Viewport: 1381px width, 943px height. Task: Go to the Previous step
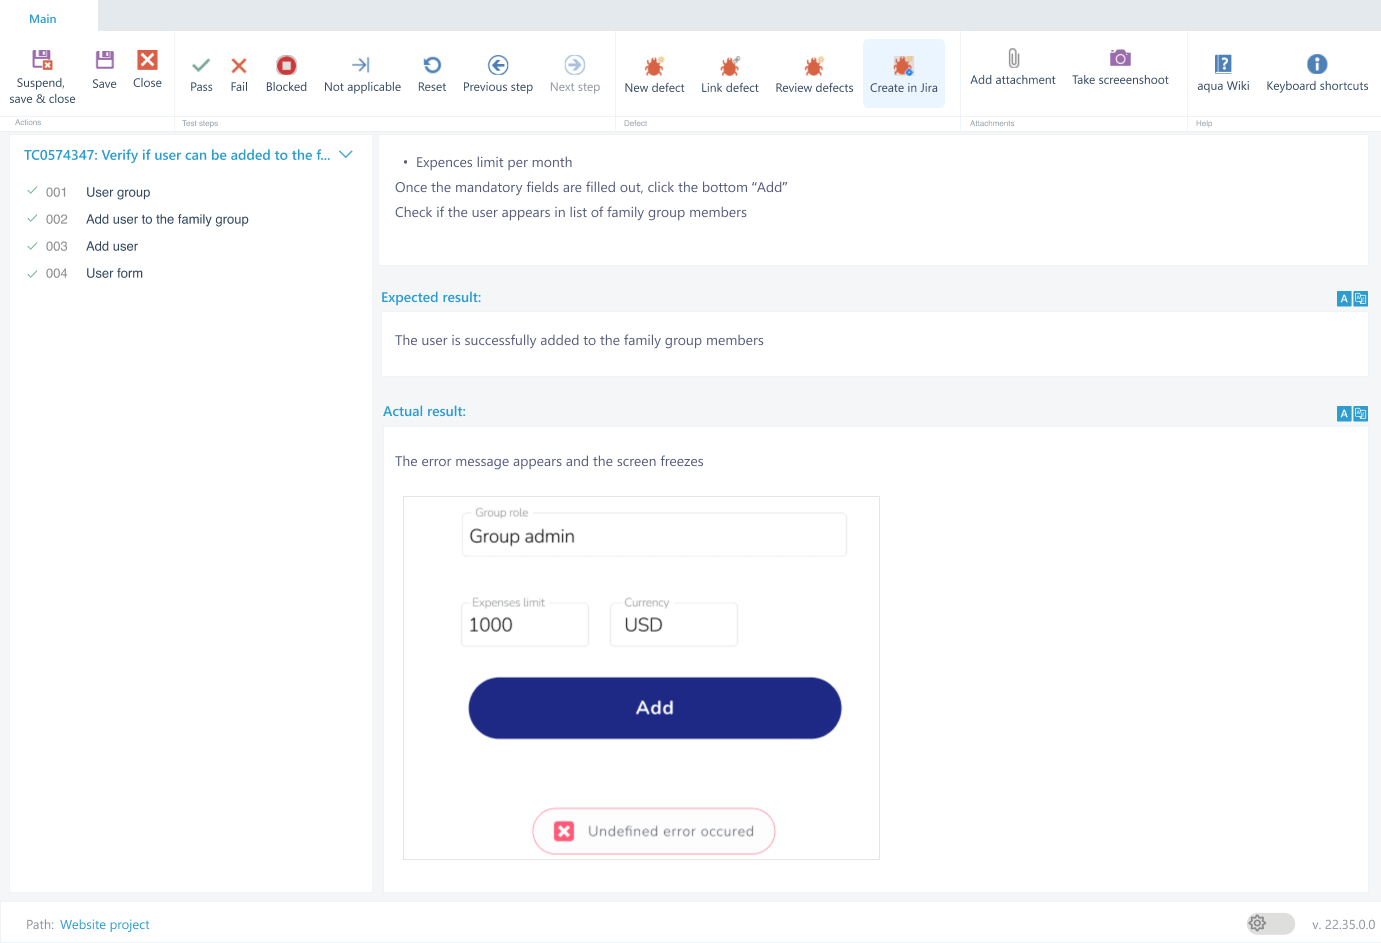point(497,72)
